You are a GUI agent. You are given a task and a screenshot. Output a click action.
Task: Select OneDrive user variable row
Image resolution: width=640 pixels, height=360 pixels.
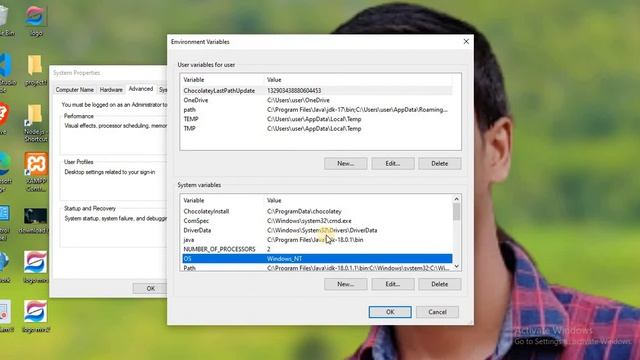(317, 100)
